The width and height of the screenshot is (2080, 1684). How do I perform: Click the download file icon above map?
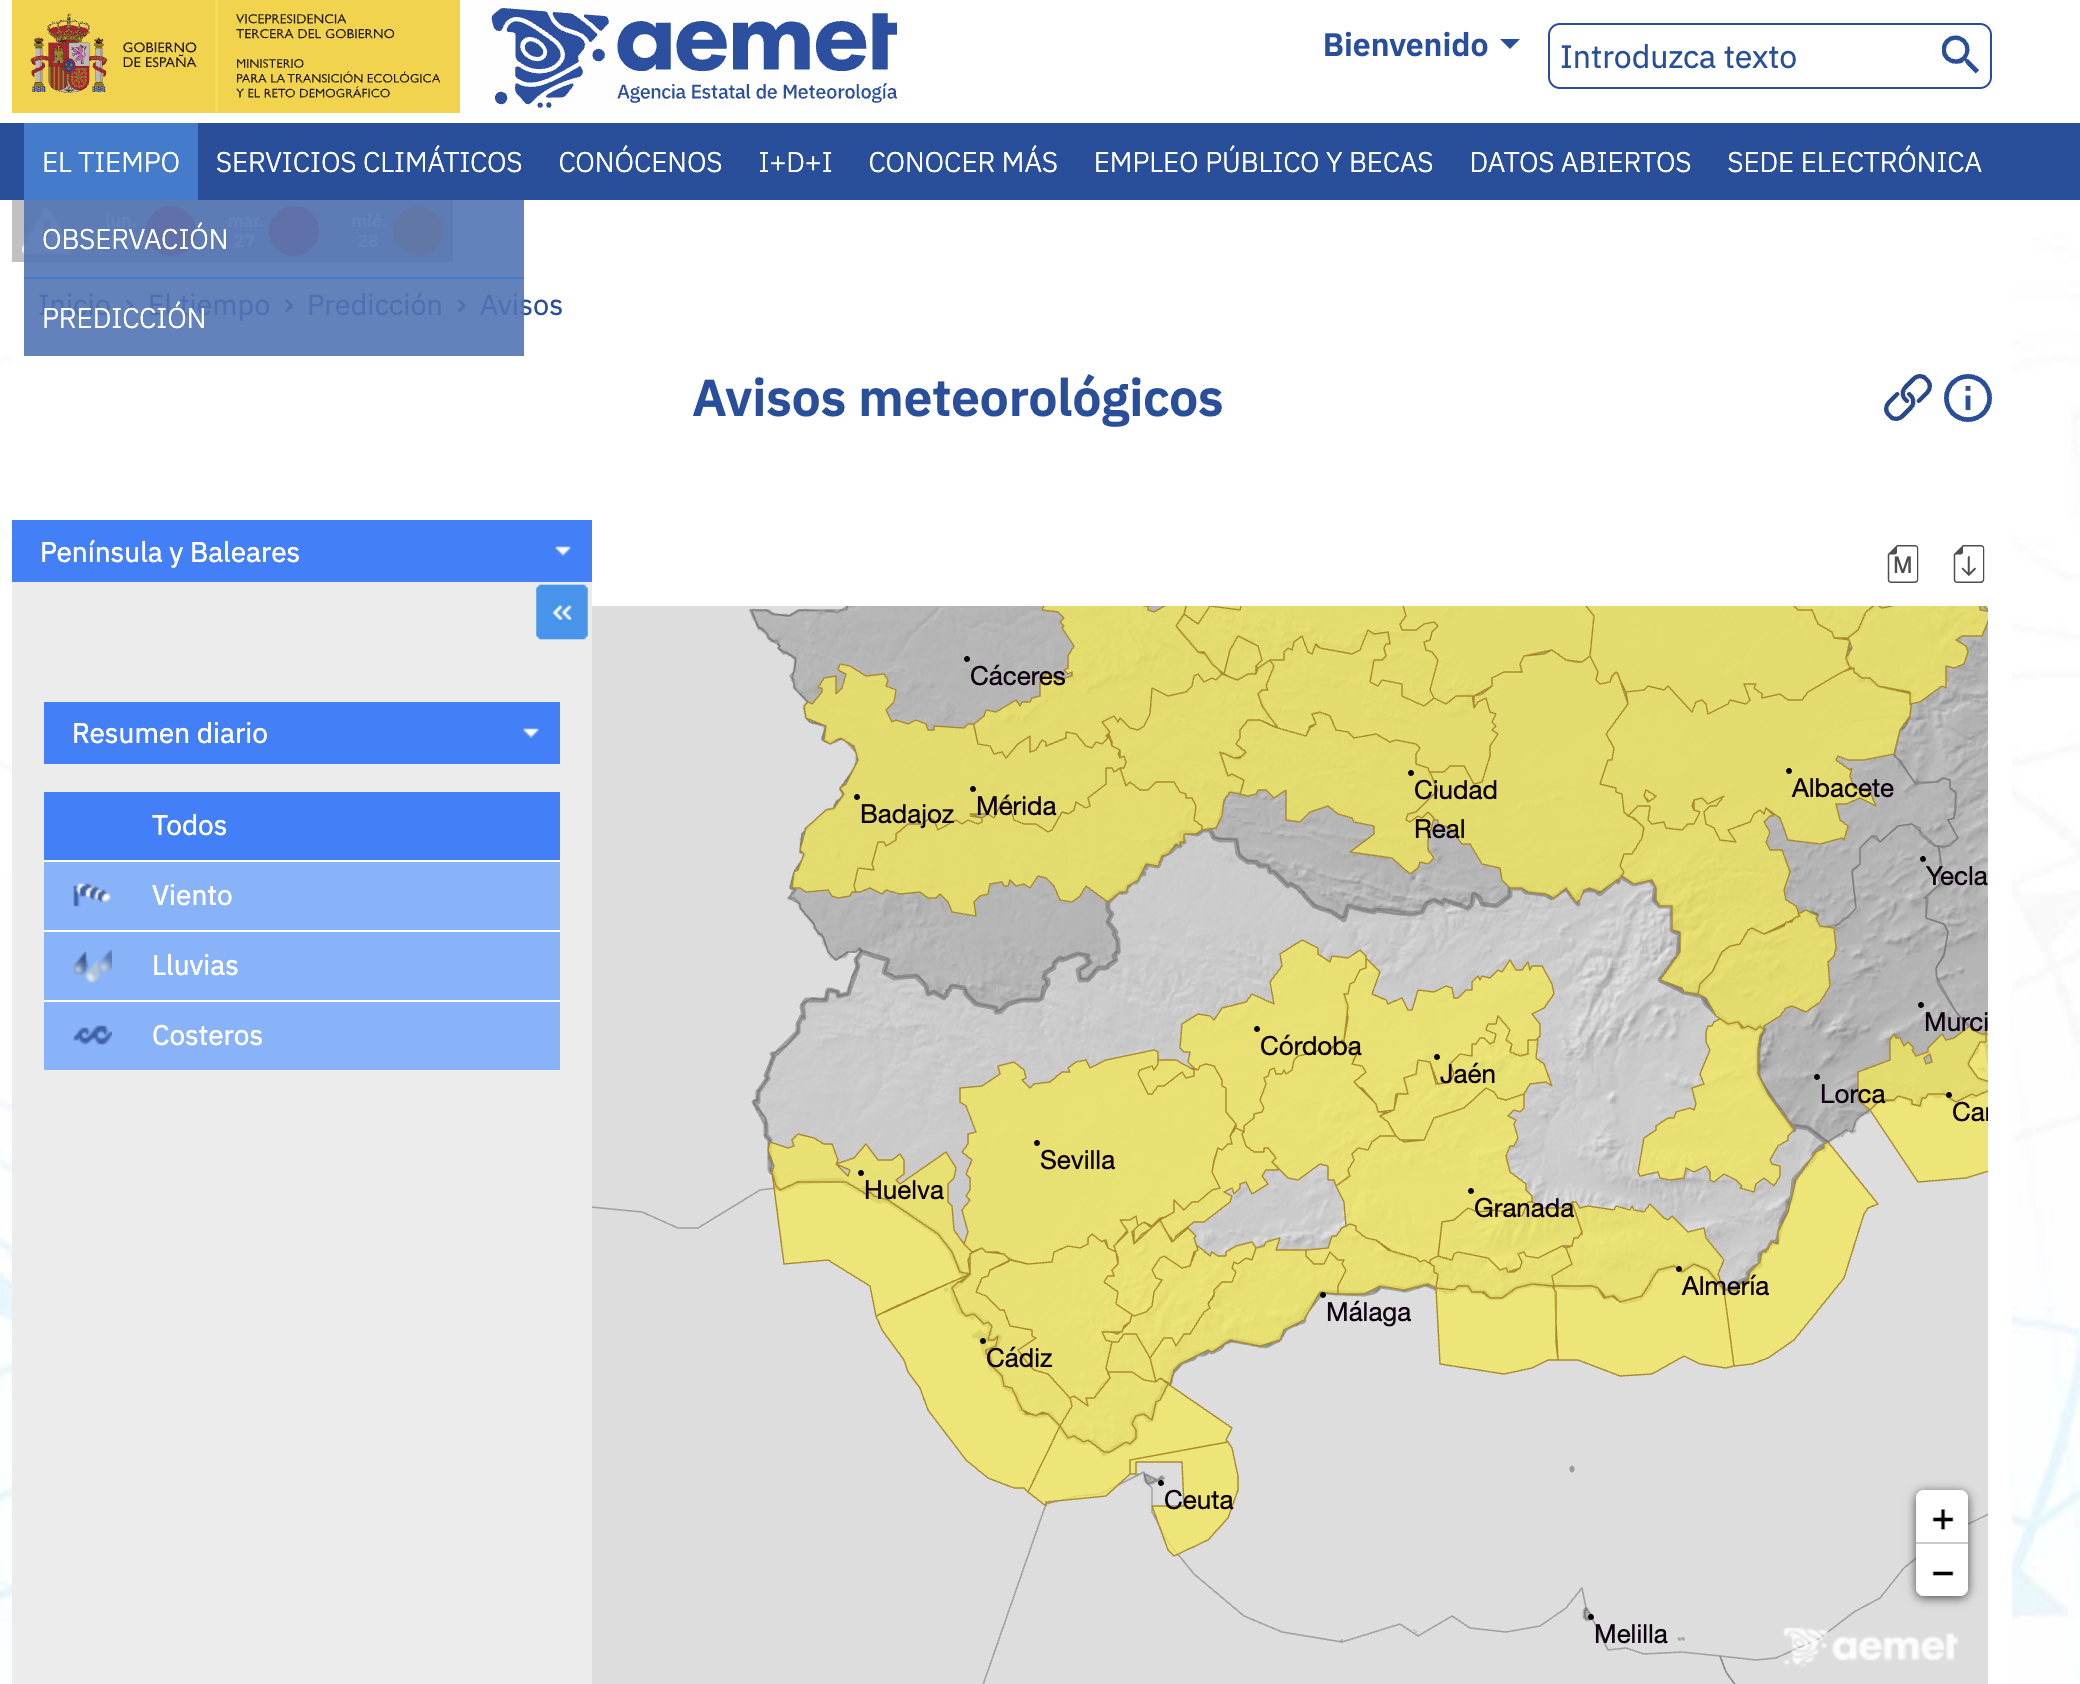[1968, 564]
